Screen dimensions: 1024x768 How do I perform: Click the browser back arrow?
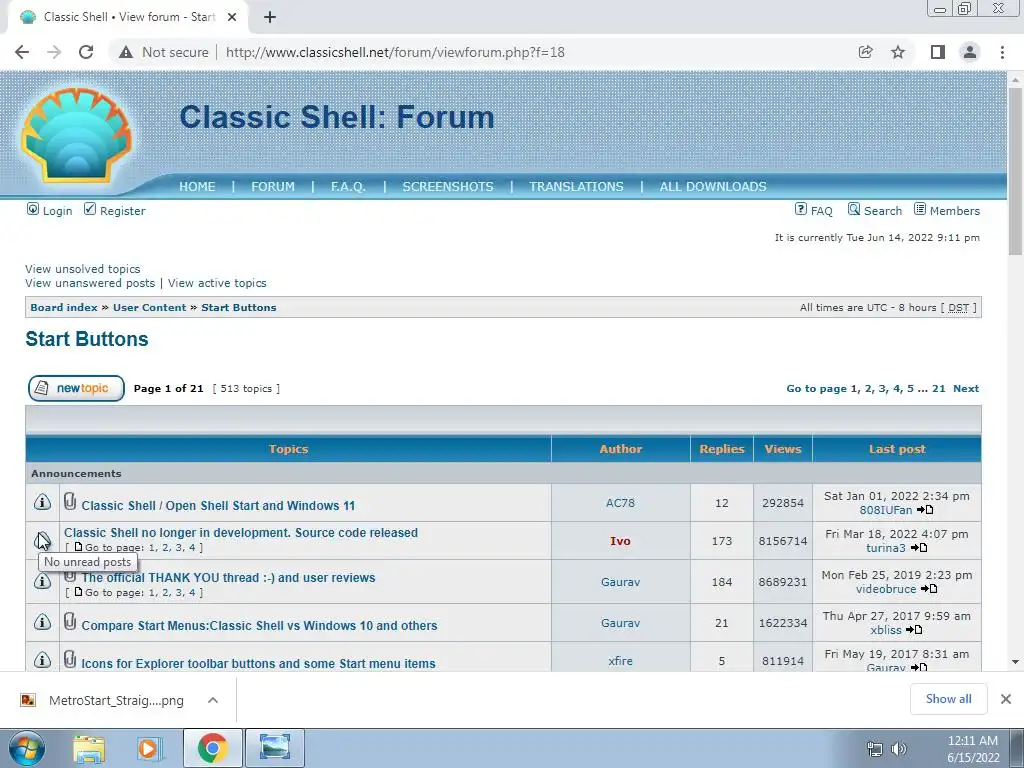(22, 52)
